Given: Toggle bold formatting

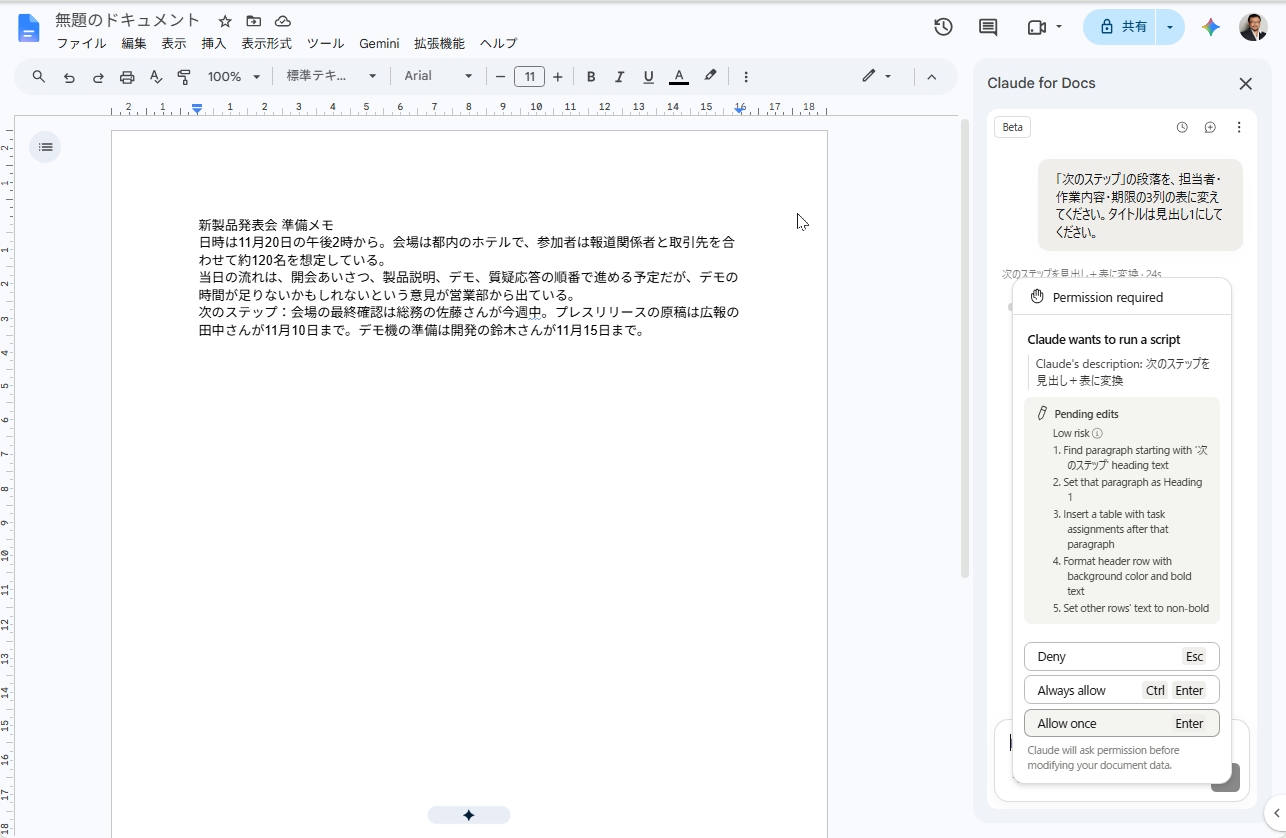Looking at the screenshot, I should coord(591,77).
